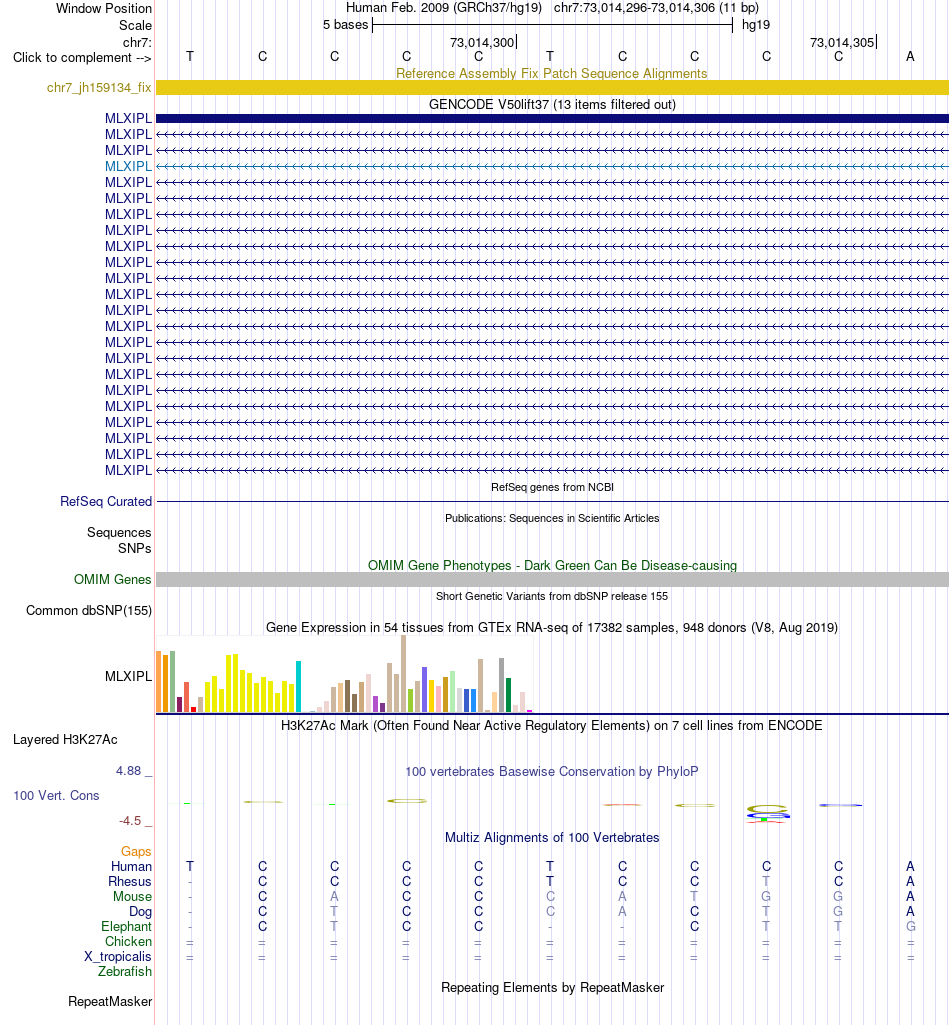Image resolution: width=950 pixels, height=1025 pixels.
Task: Select the 'Mouse' species label
Action: coord(132,896)
